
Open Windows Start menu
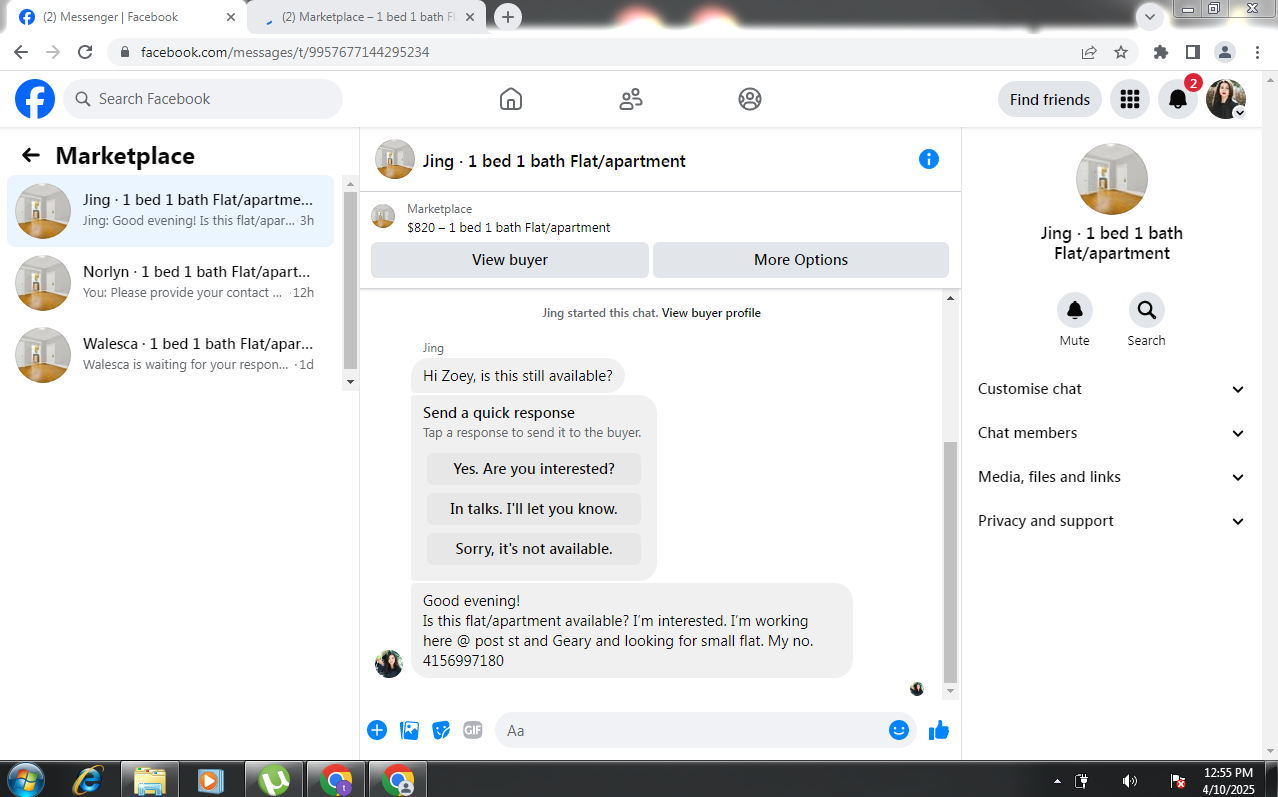25,780
